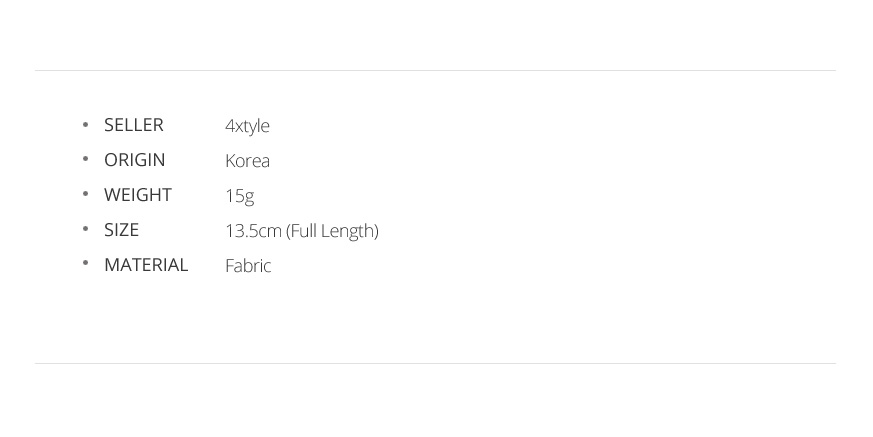
Task: Click the bullet beside WEIGHT
Action: pos(86,195)
